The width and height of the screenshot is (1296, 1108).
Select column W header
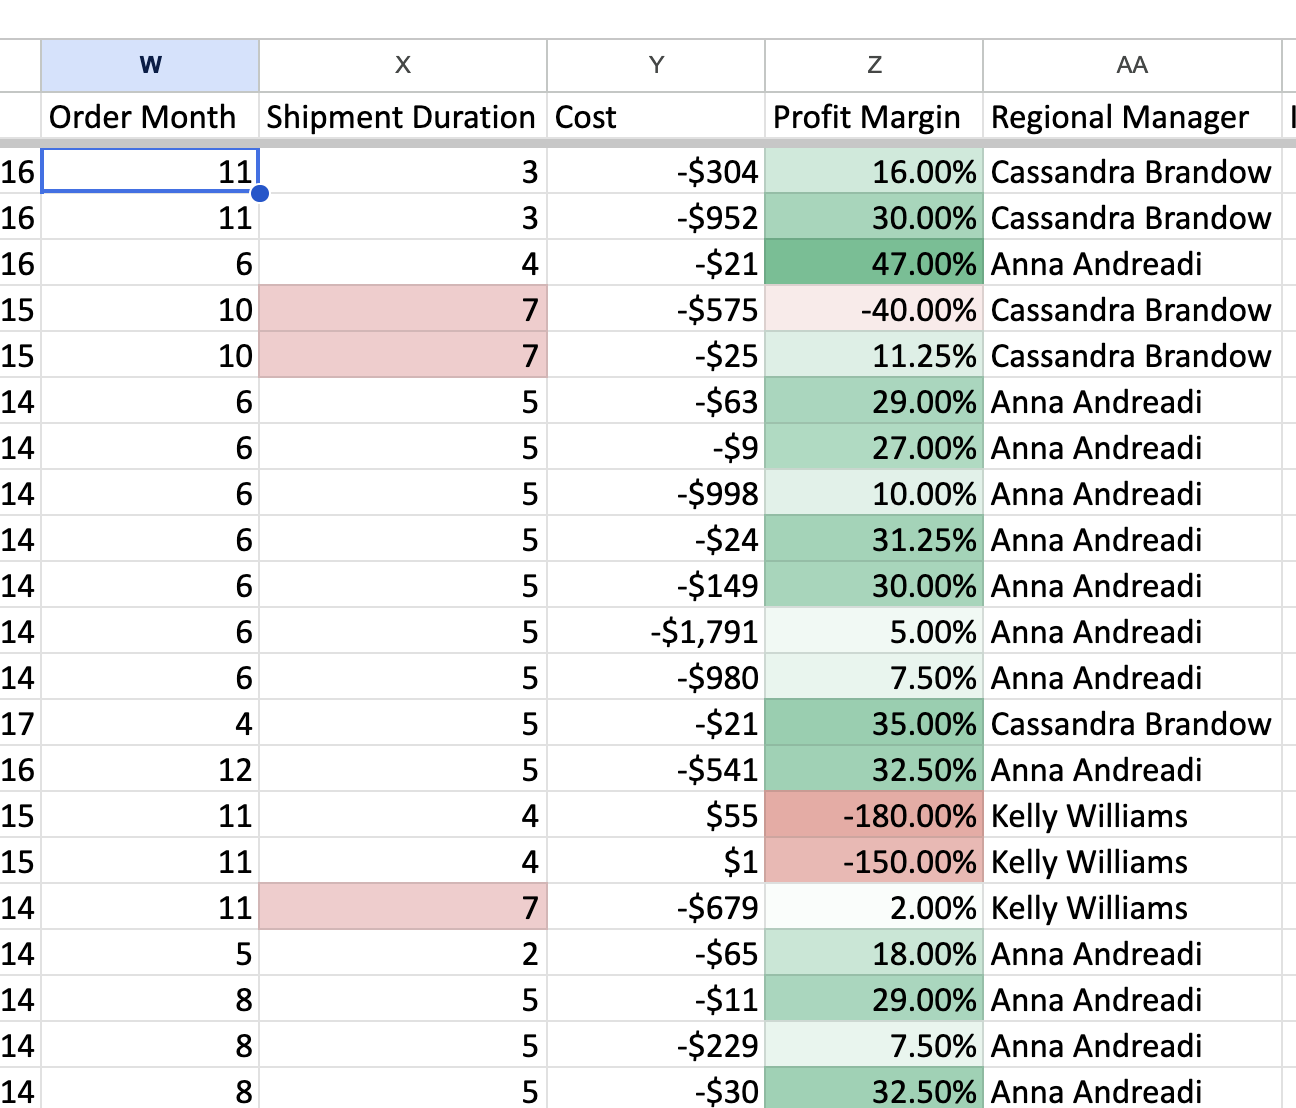pyautogui.click(x=150, y=65)
